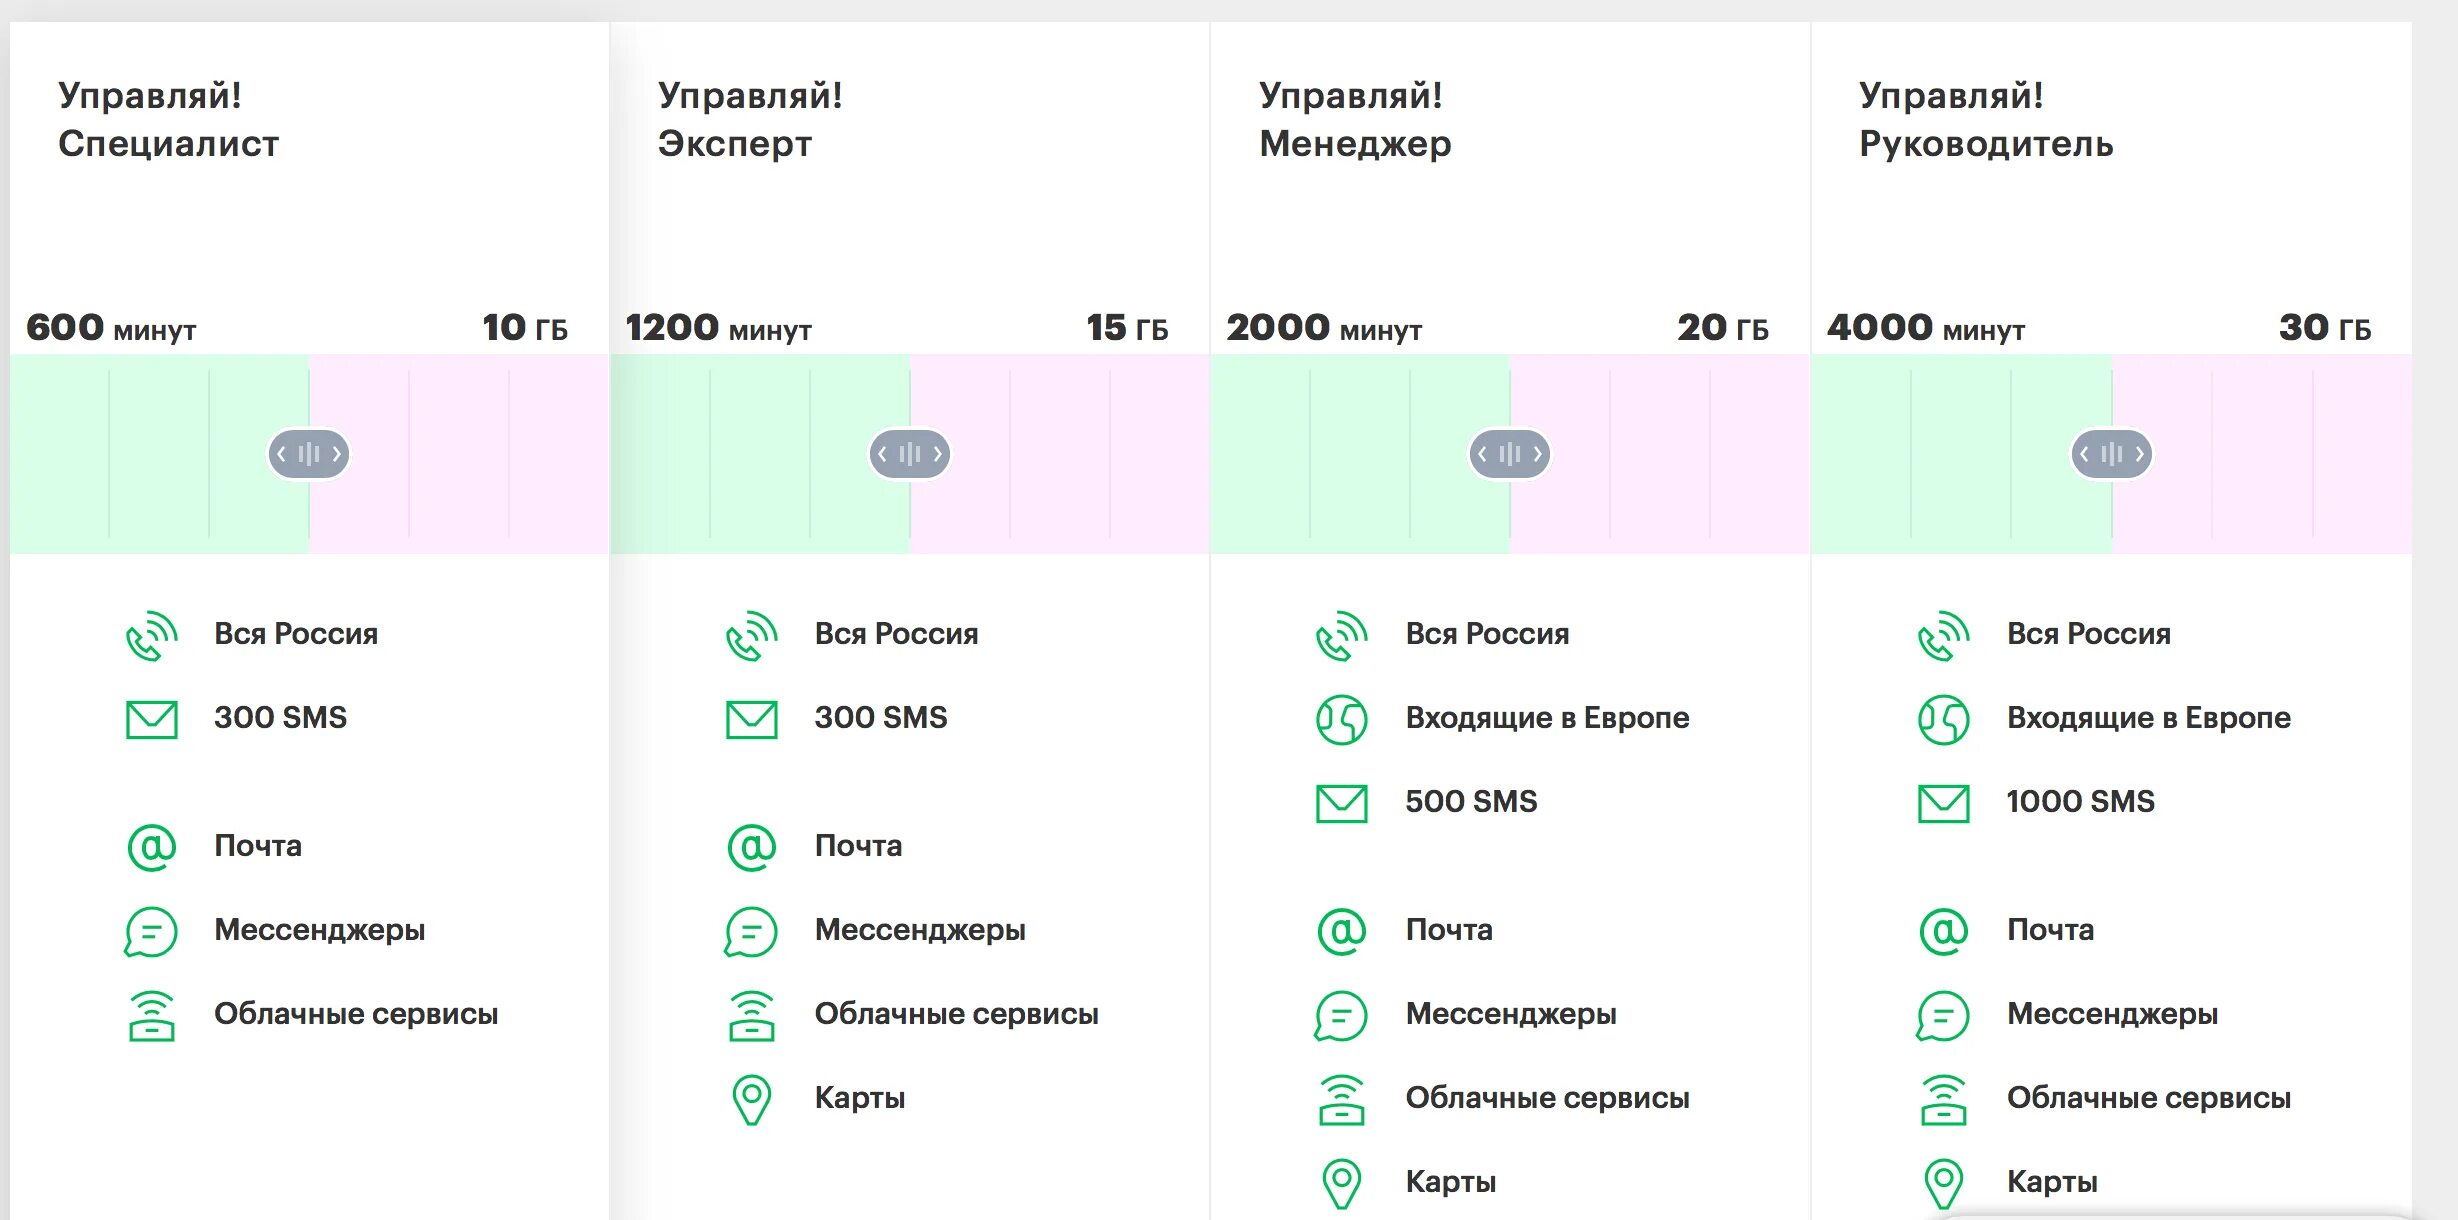This screenshot has height=1220, width=2458.
Task: Open the Управляй! Специалист plan title
Action: coord(168,120)
